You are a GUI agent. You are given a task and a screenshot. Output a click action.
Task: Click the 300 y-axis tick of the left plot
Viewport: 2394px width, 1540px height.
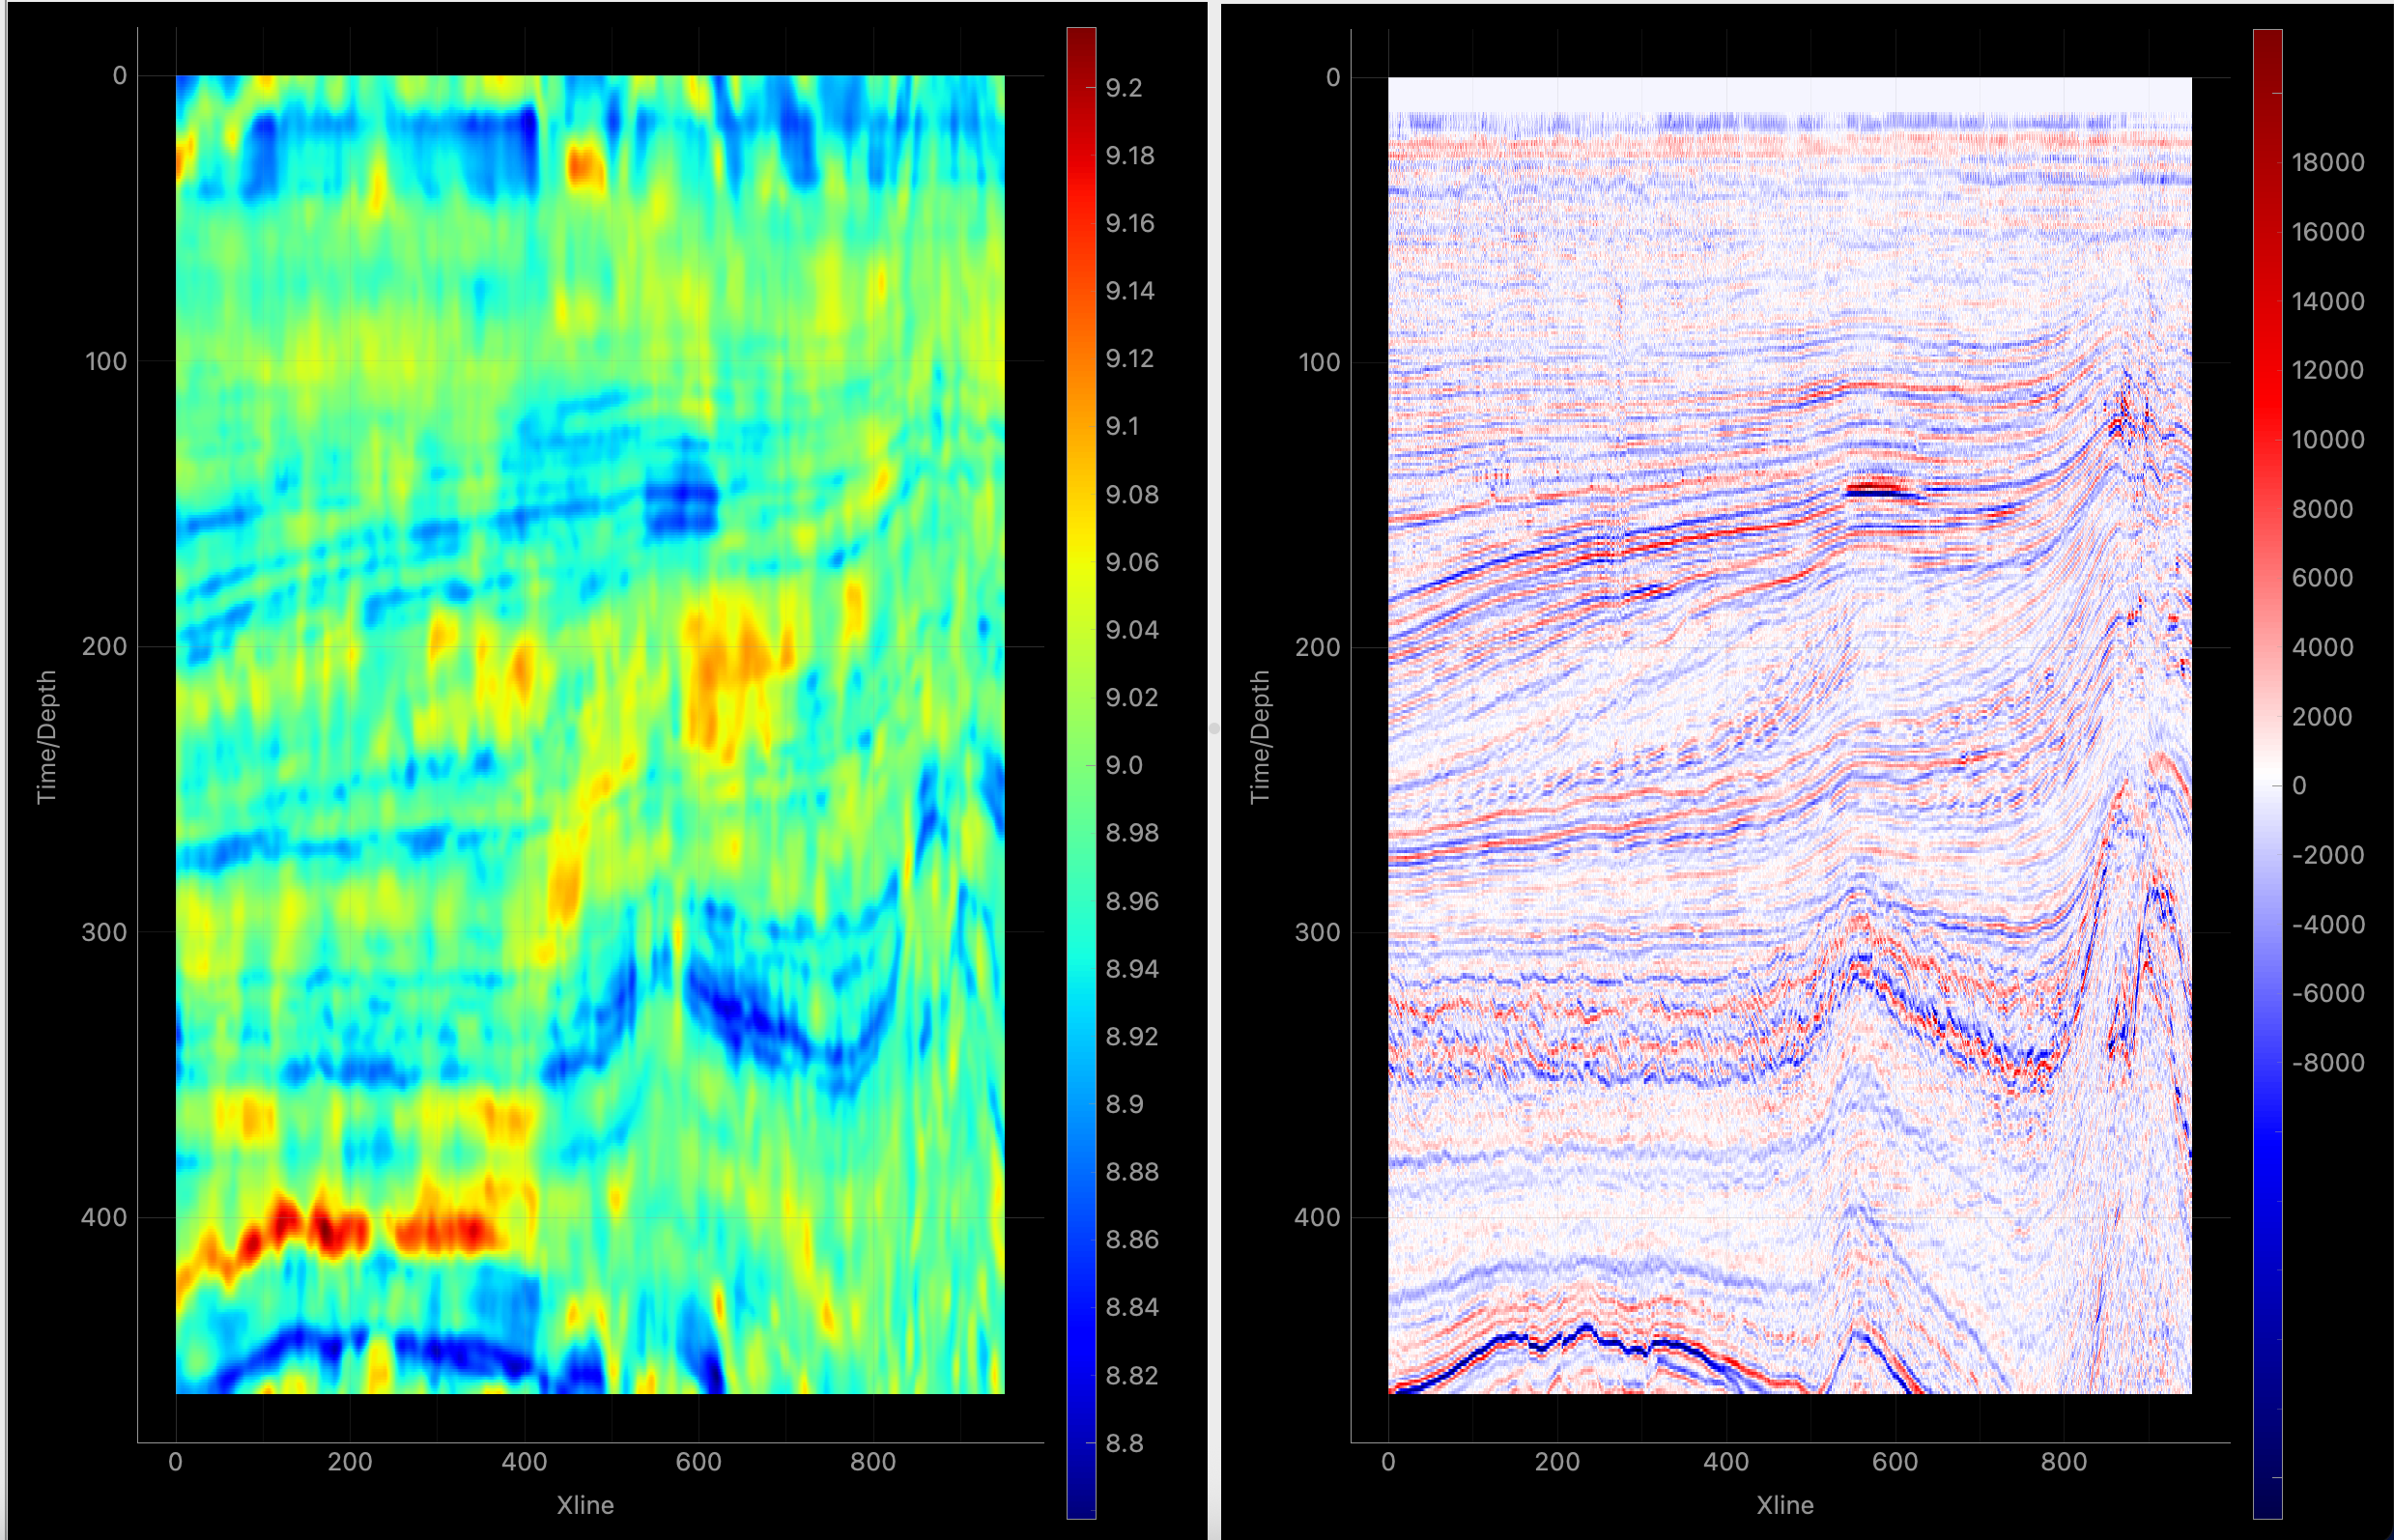104,932
